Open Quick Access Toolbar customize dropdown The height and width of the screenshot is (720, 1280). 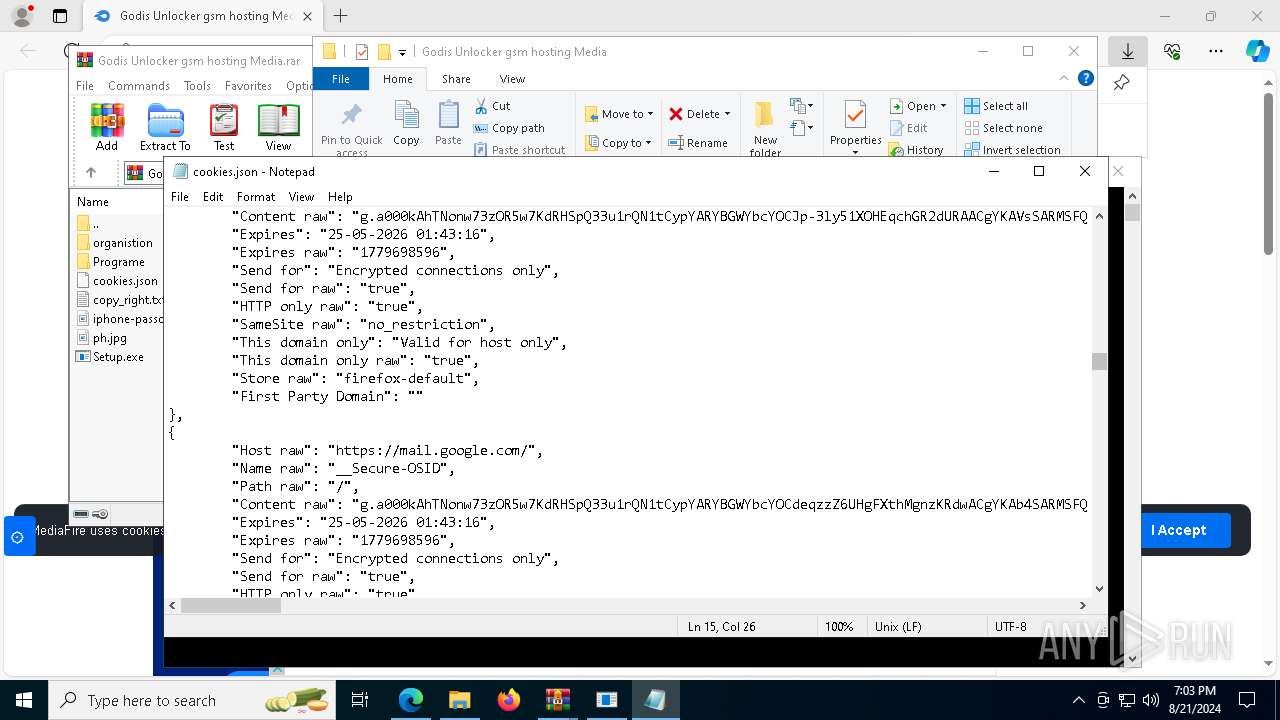pyautogui.click(x=402, y=52)
